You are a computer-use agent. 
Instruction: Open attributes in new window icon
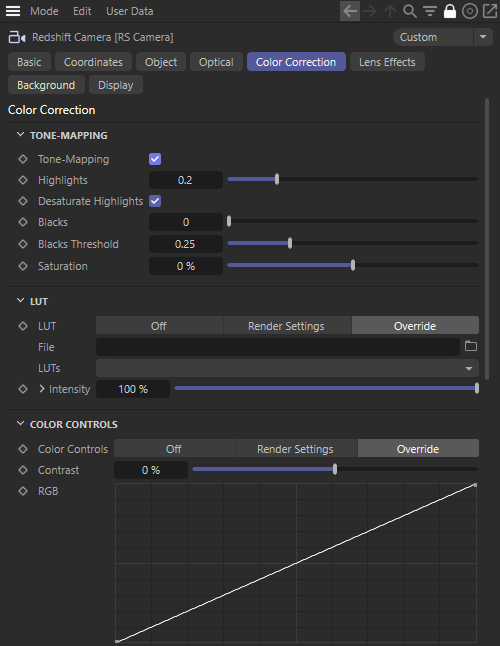490,11
